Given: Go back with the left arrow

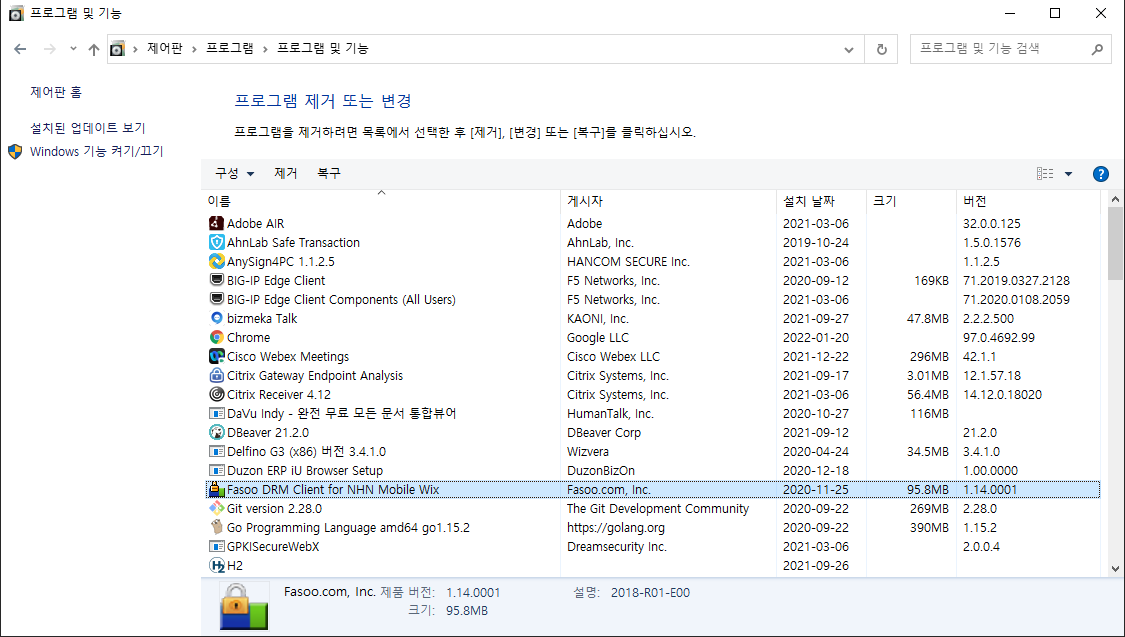Looking at the screenshot, I should pos(20,49).
